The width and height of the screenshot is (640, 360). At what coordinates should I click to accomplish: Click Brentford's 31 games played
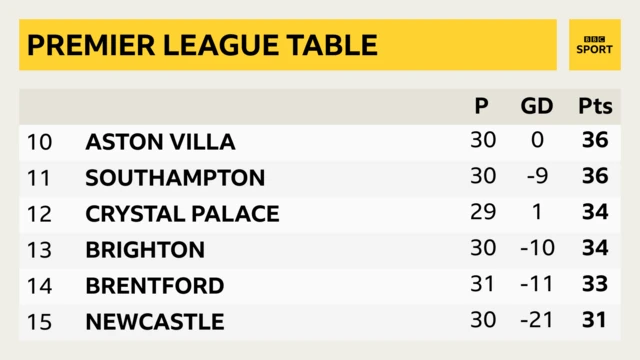pyautogui.click(x=482, y=284)
